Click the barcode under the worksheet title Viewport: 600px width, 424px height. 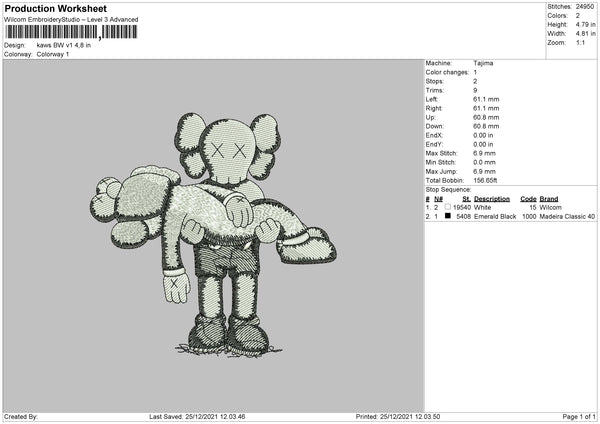pyautogui.click(x=72, y=32)
